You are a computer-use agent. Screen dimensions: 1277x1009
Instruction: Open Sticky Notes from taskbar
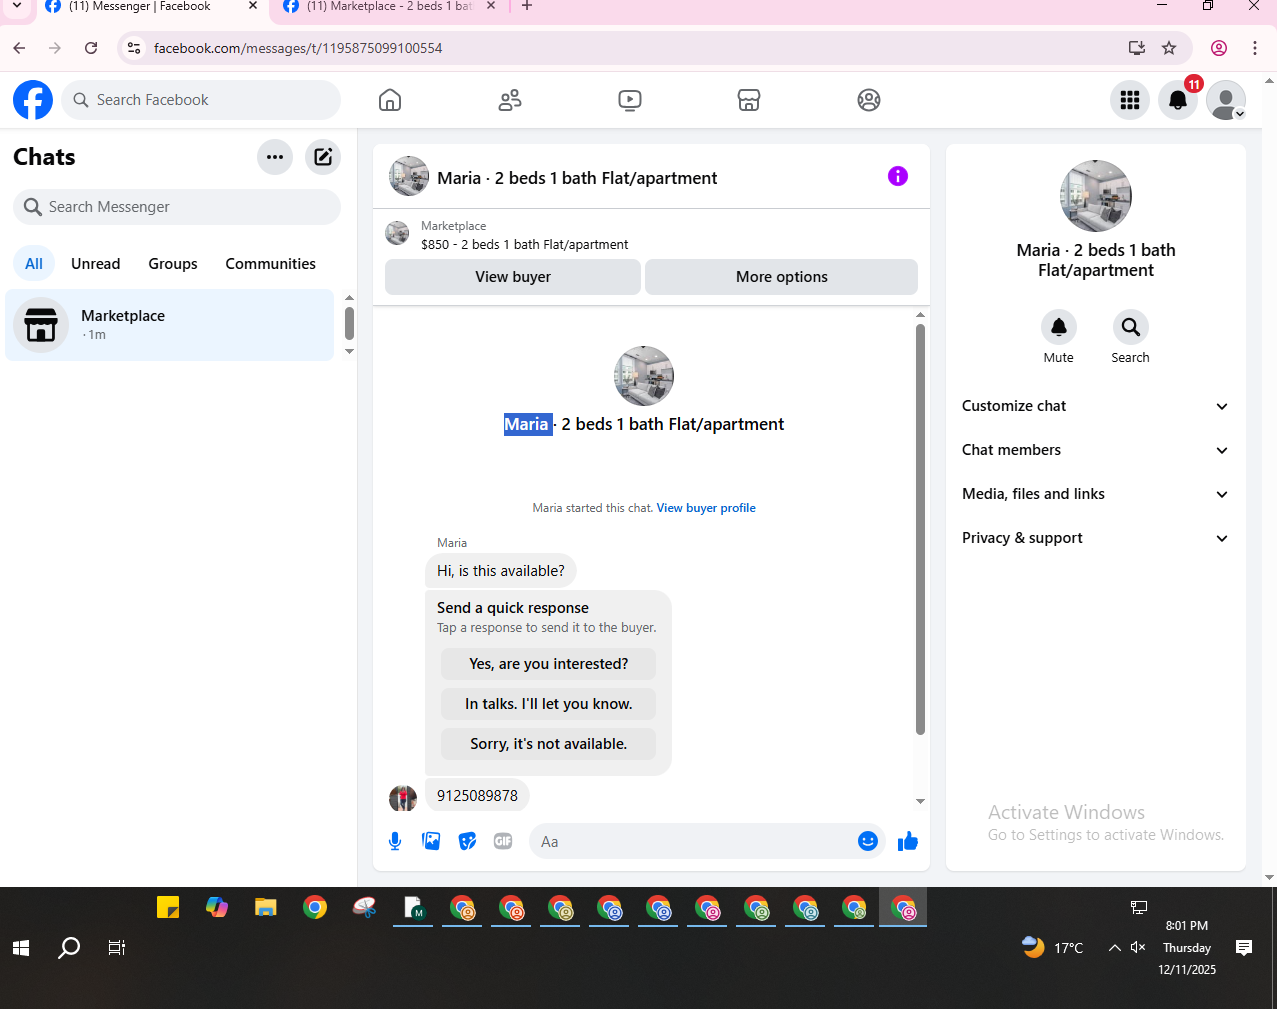168,908
